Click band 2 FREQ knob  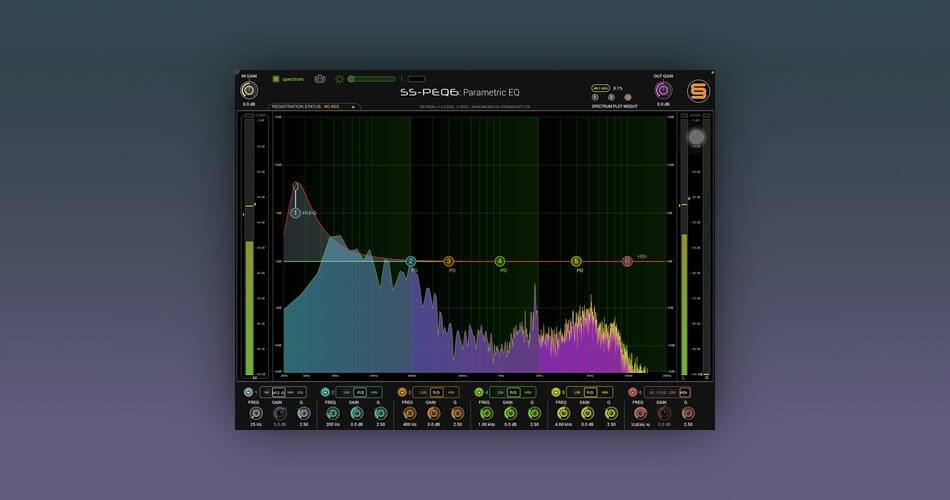coord(333,413)
